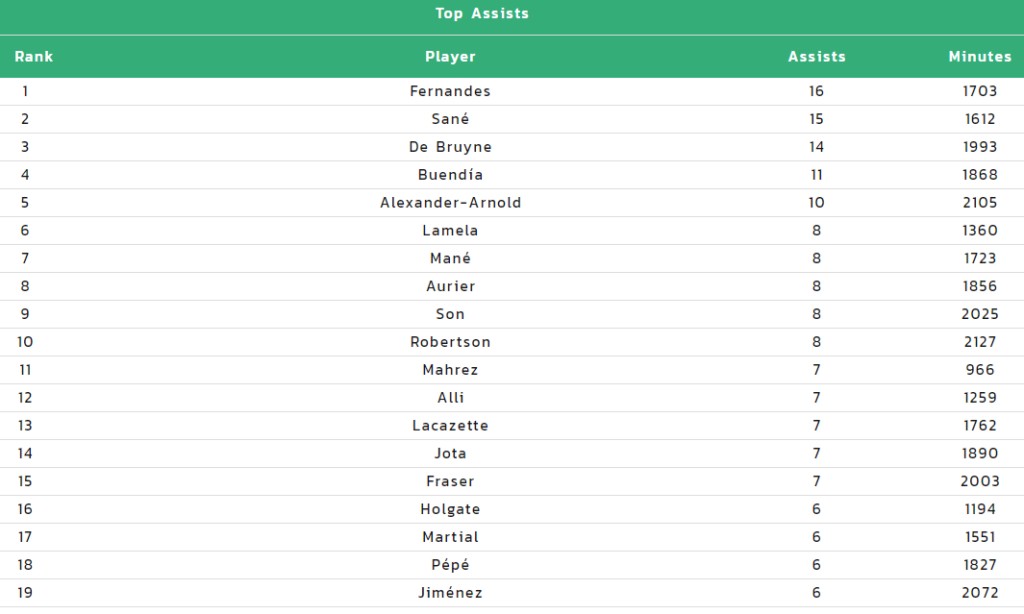This screenshot has width=1024, height=614.
Task: Select the Holgate row name
Action: (x=450, y=509)
